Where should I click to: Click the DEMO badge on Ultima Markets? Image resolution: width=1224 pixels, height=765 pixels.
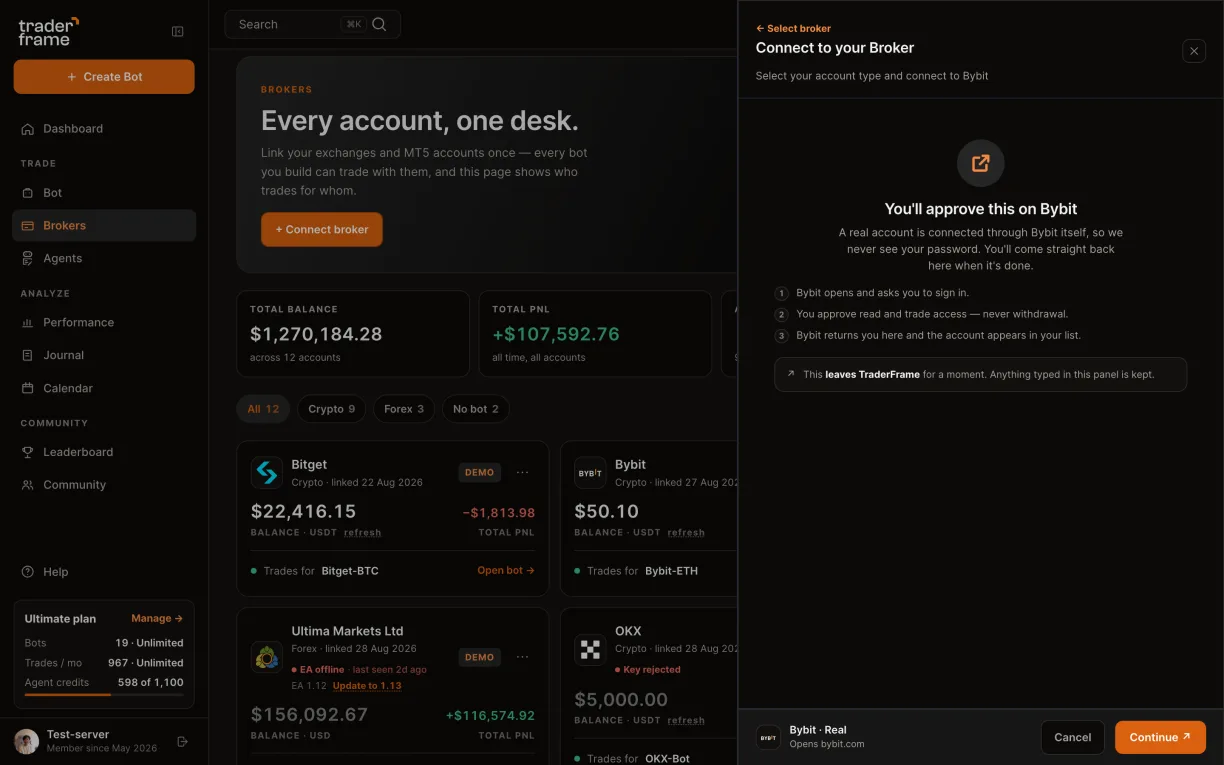coord(479,657)
